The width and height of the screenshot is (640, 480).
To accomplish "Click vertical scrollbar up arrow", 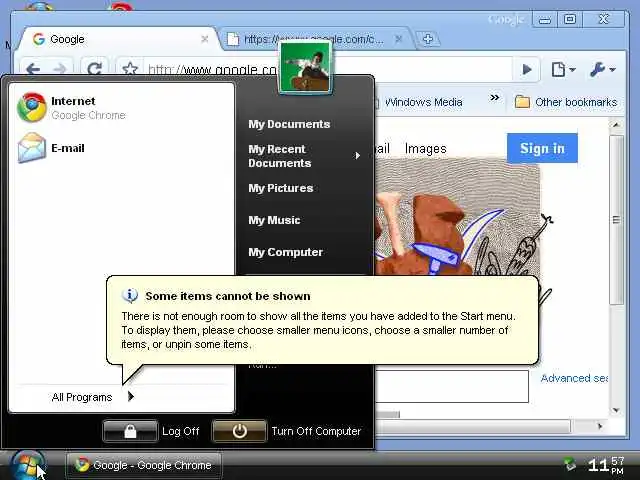I will (616, 125).
